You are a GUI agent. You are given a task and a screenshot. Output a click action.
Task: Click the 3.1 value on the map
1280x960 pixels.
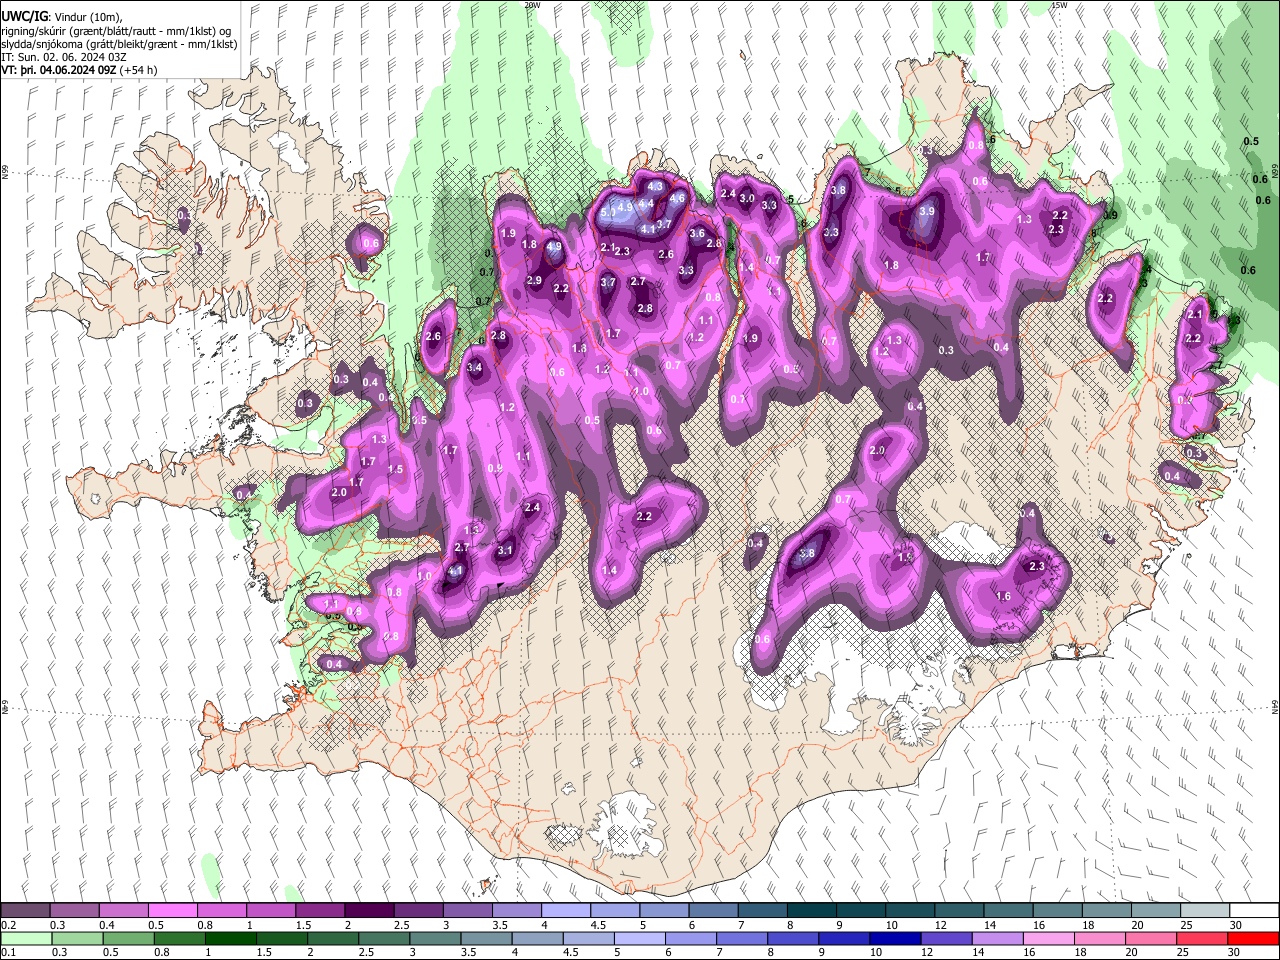[x=505, y=550]
